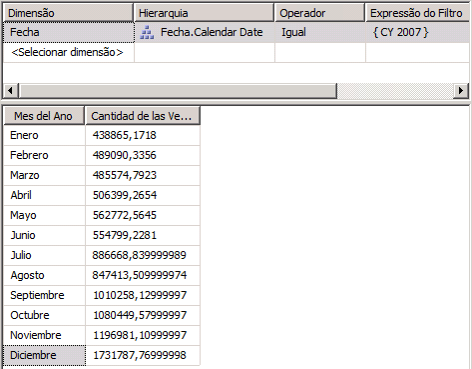Open the Fecha dimension cell
The height and width of the screenshot is (369, 472).
[x=68, y=32]
